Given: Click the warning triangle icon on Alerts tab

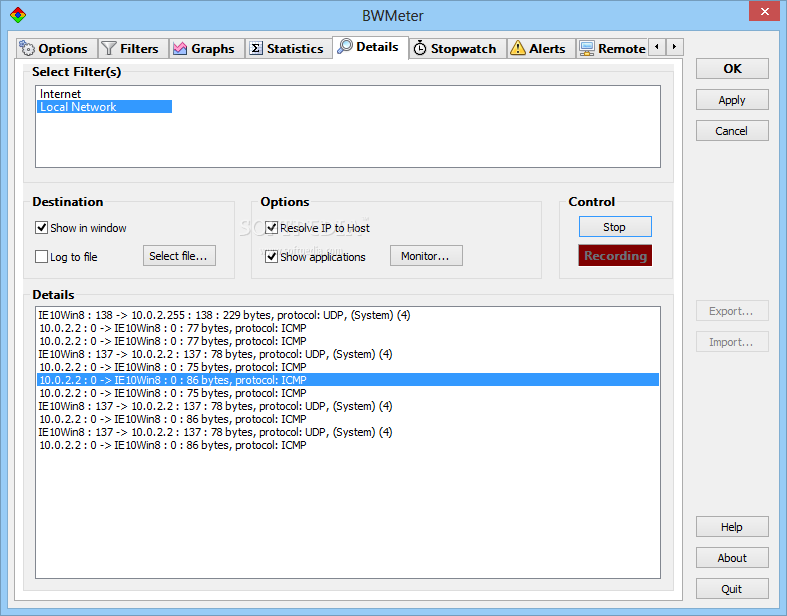Looking at the screenshot, I should point(517,48).
